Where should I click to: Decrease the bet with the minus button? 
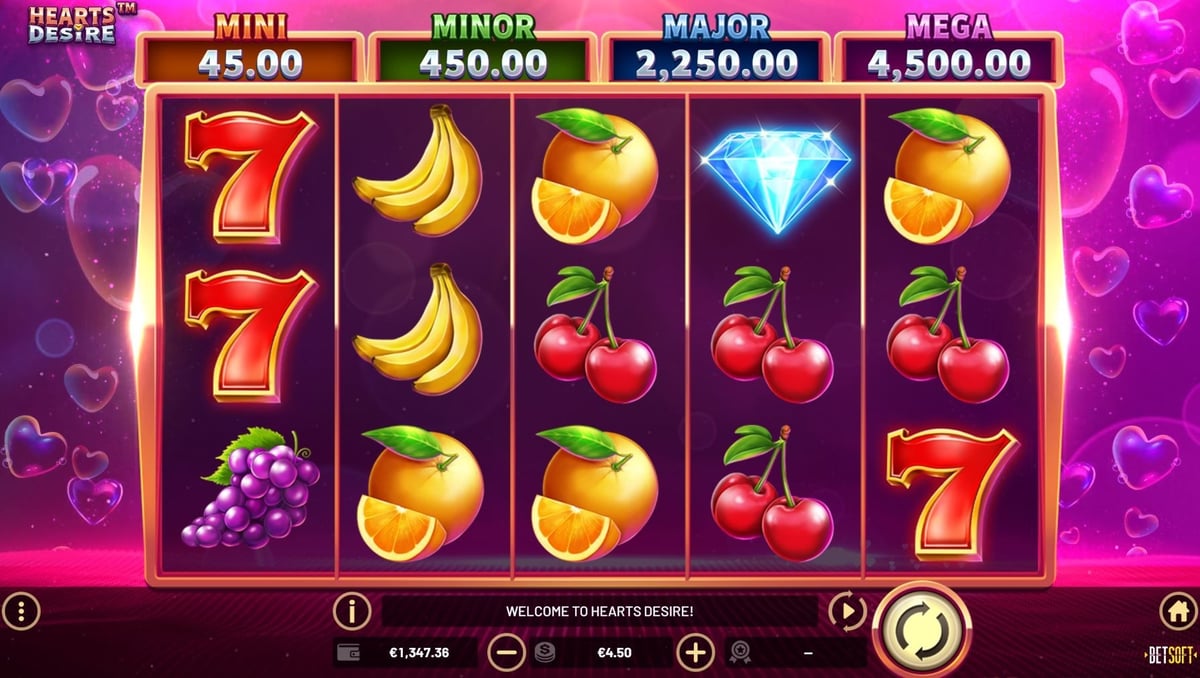pyautogui.click(x=506, y=653)
